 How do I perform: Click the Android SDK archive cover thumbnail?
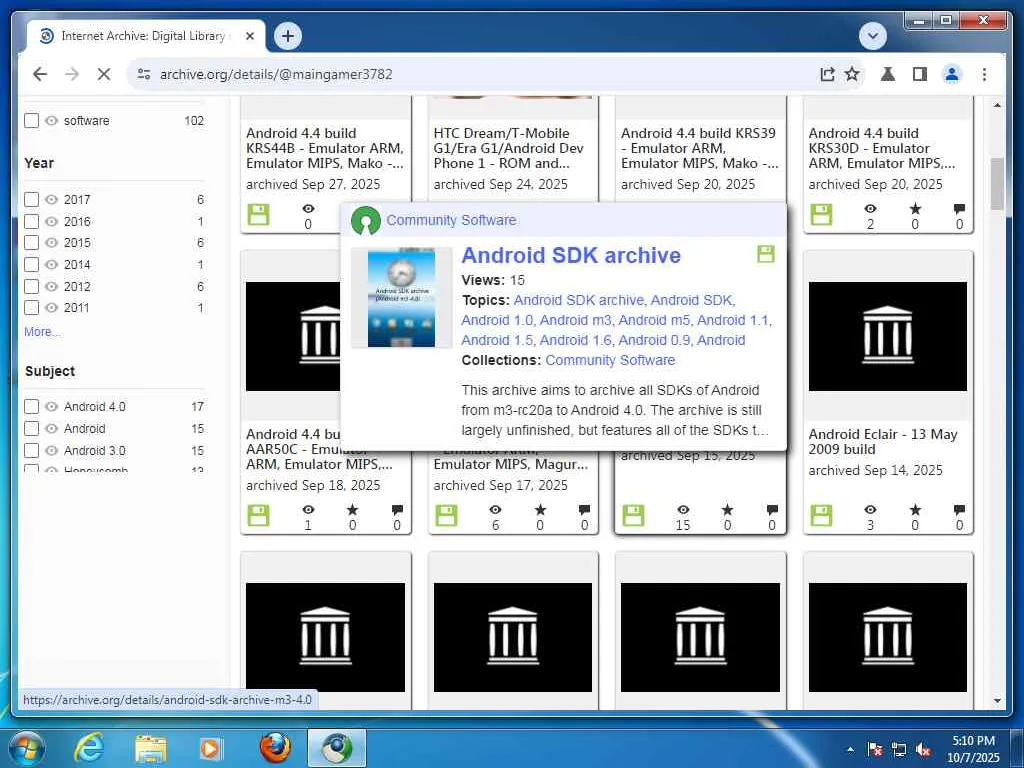pyautogui.click(x=401, y=298)
